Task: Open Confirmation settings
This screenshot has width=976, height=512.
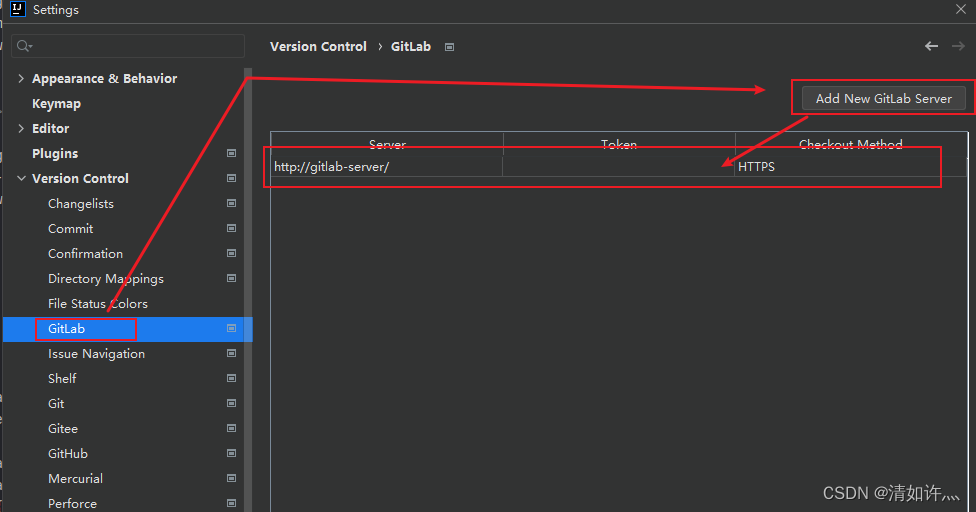Action: click(85, 253)
